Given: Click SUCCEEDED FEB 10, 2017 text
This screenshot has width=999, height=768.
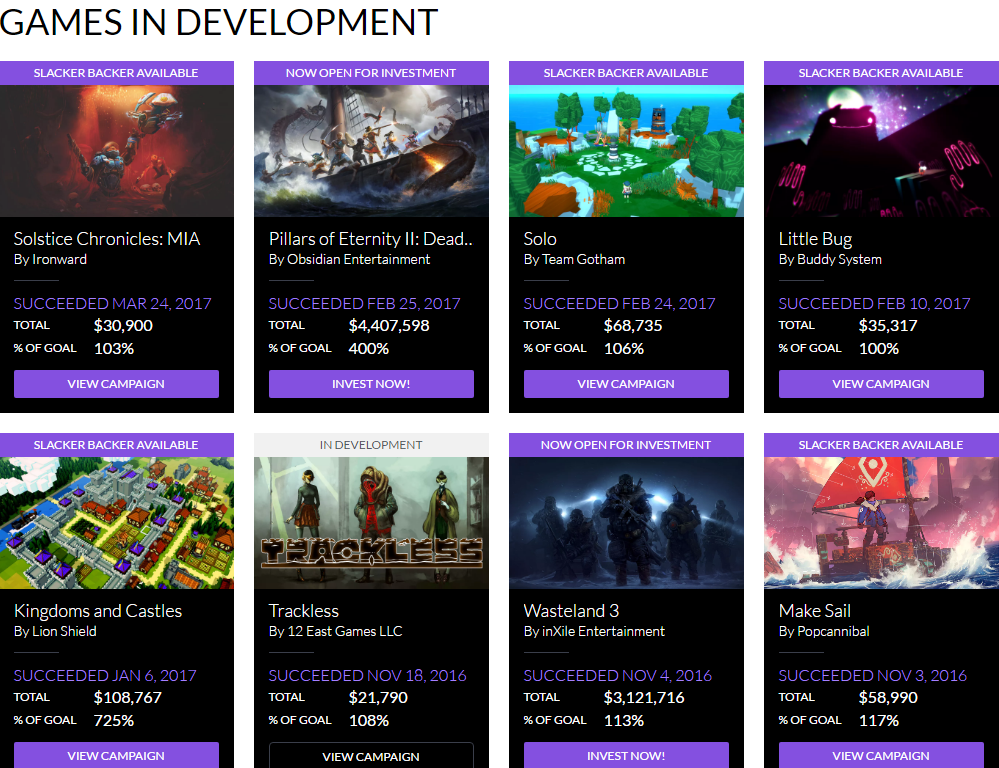Looking at the screenshot, I should [x=874, y=303].
